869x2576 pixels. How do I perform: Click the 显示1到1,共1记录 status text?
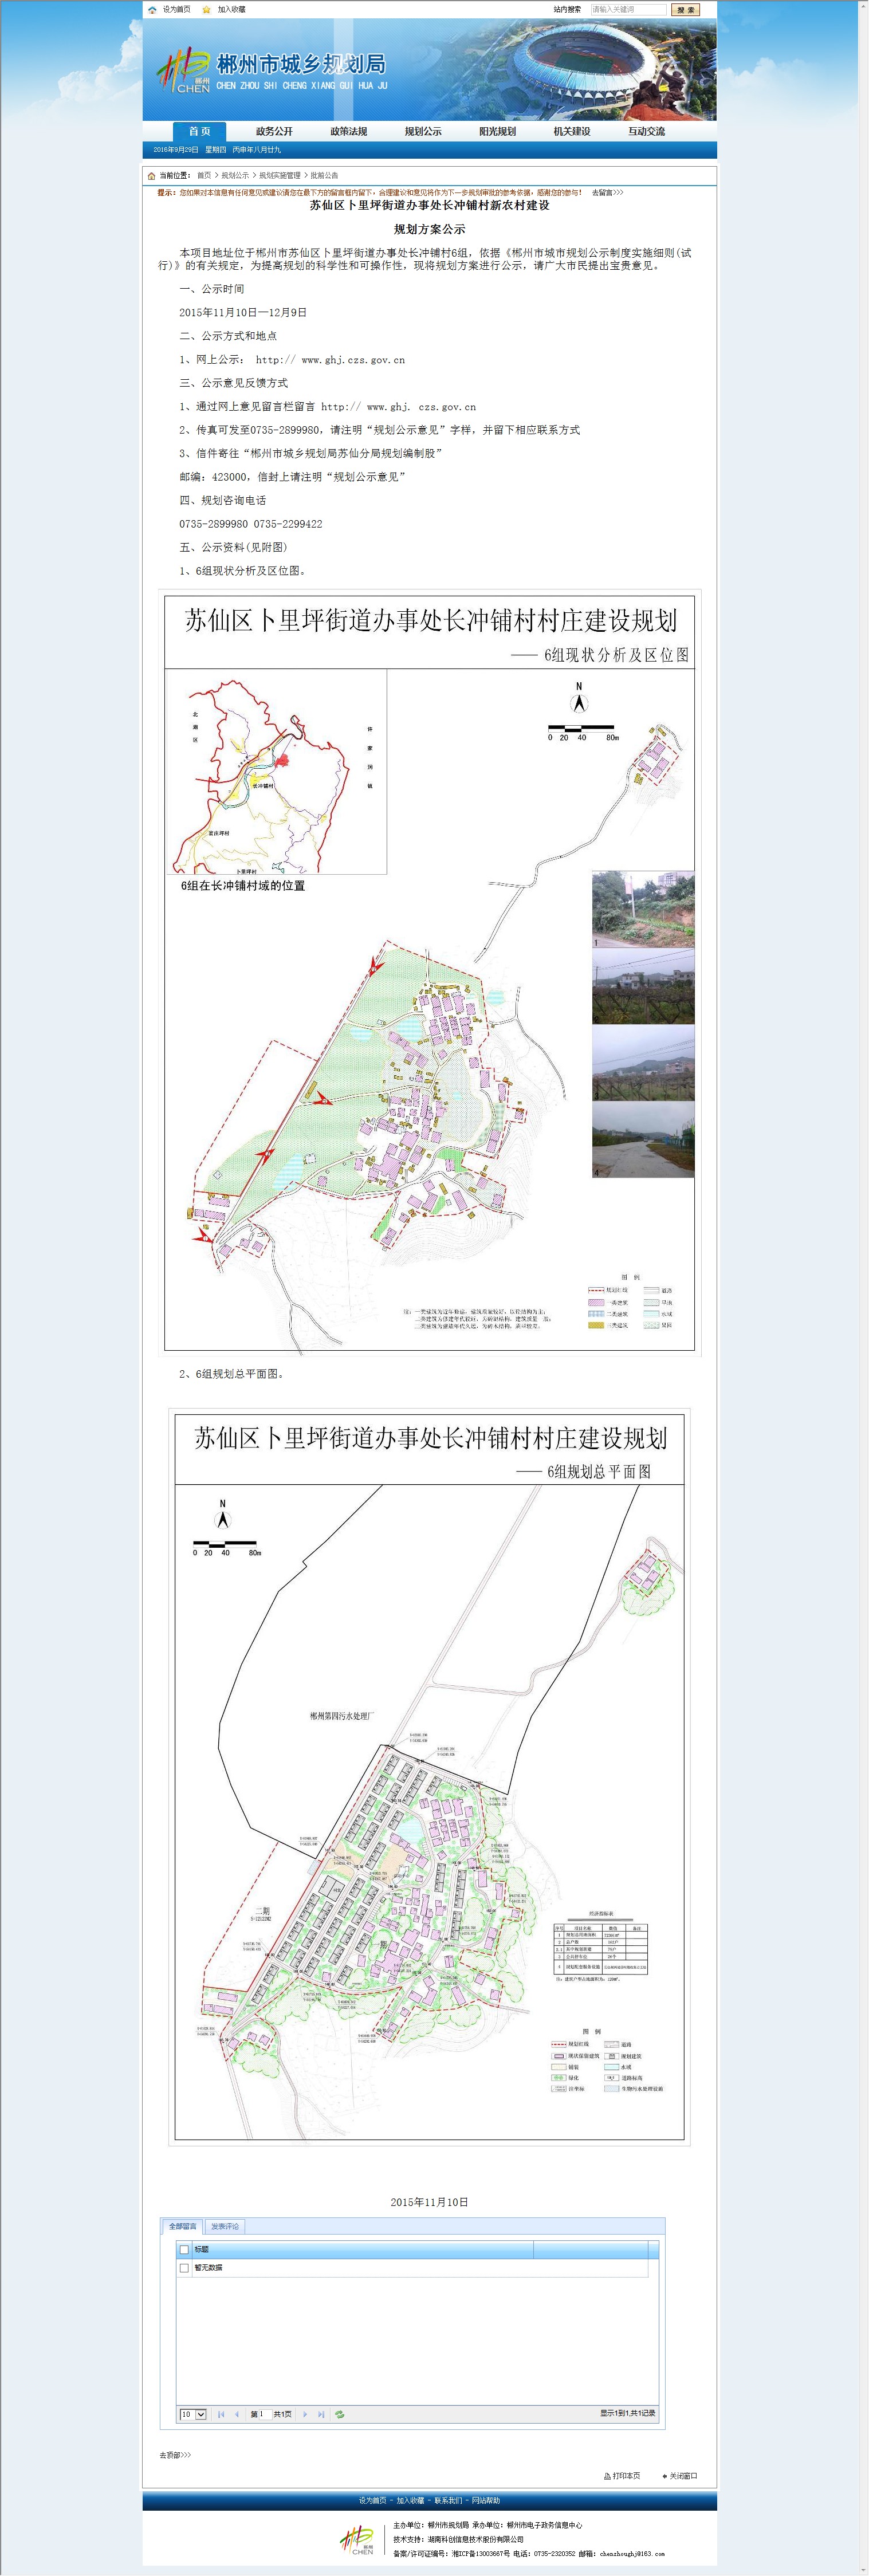pyautogui.click(x=627, y=2413)
